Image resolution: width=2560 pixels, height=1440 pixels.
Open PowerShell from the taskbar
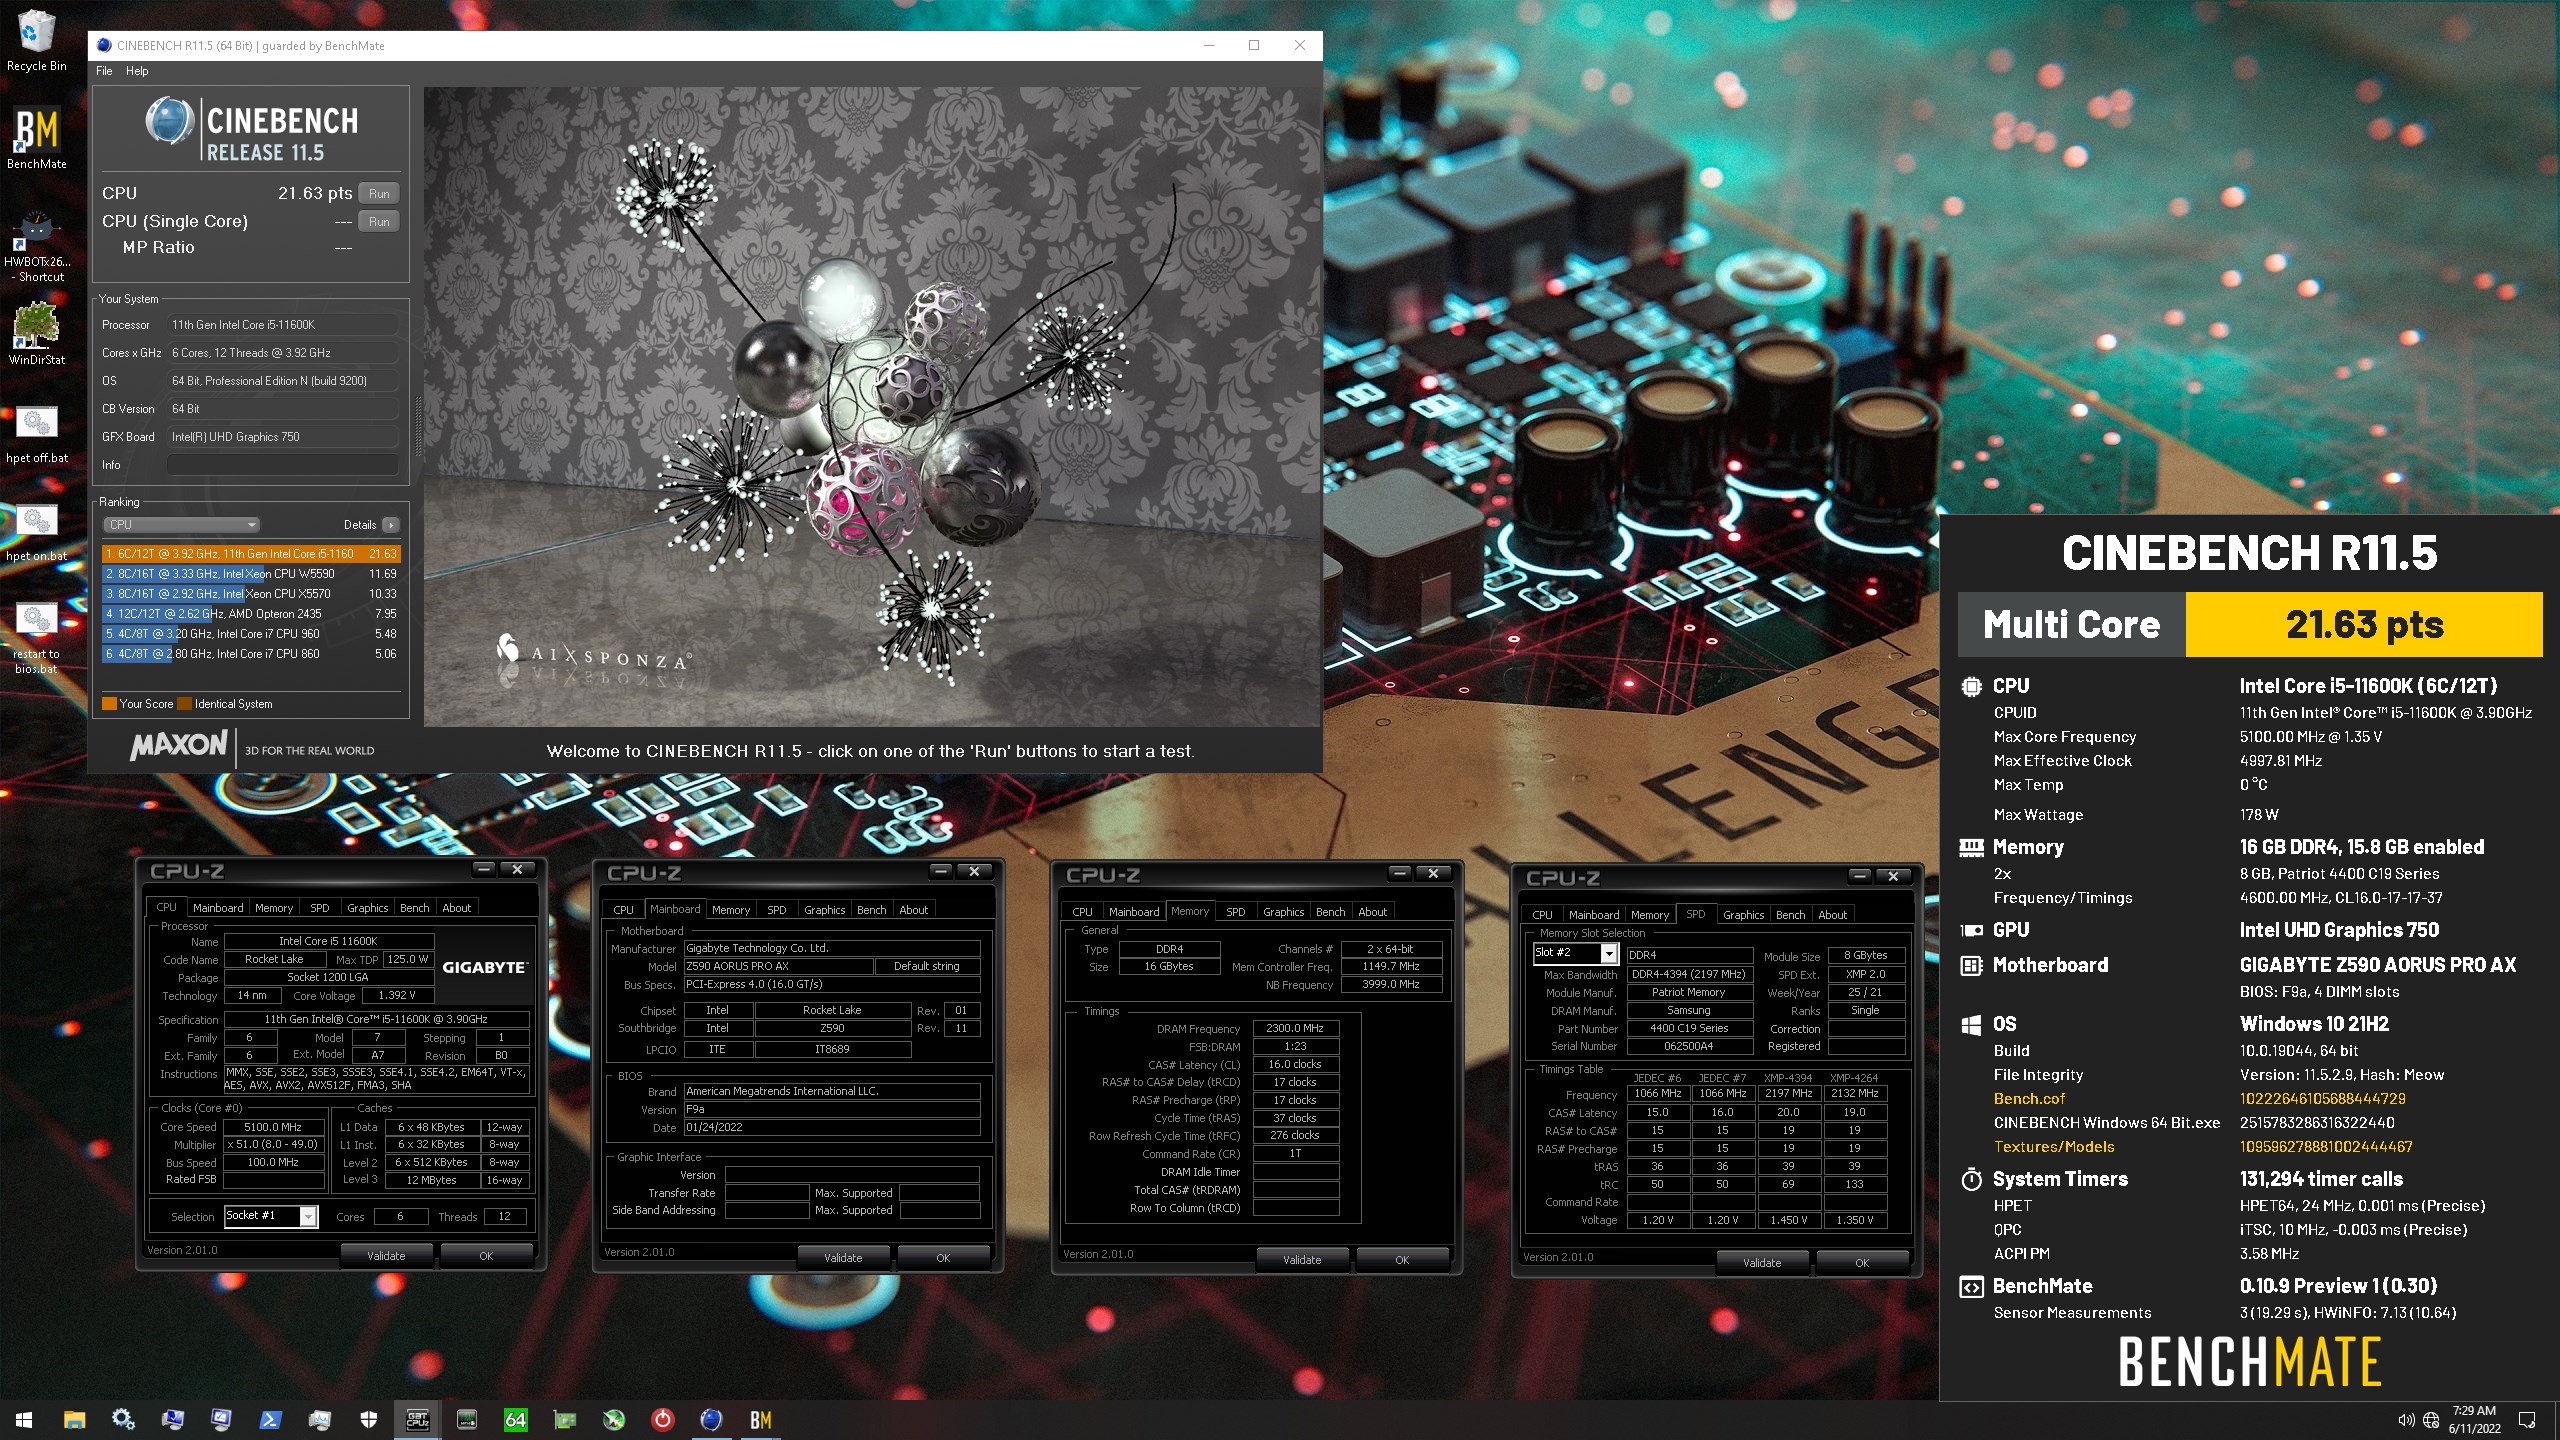pos(270,1419)
